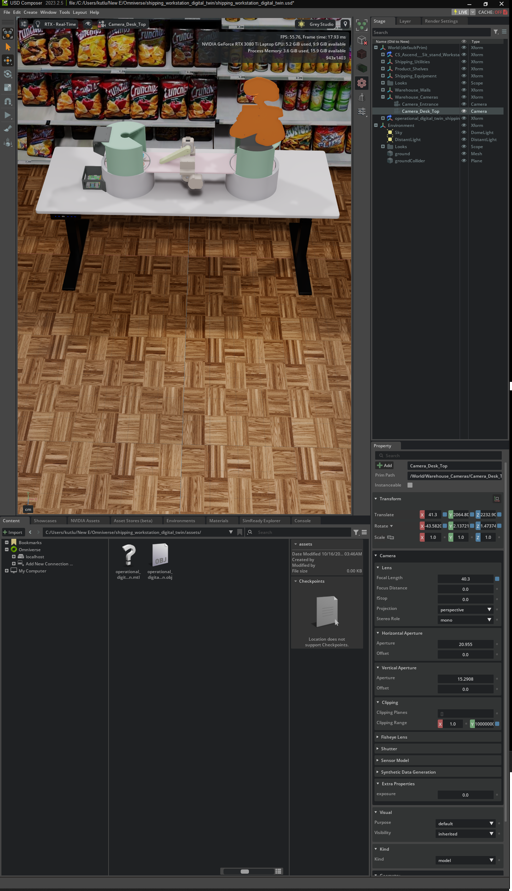This screenshot has height=891, width=512.
Task: Toggle visibility of Camera_Entrance
Action: tap(464, 104)
